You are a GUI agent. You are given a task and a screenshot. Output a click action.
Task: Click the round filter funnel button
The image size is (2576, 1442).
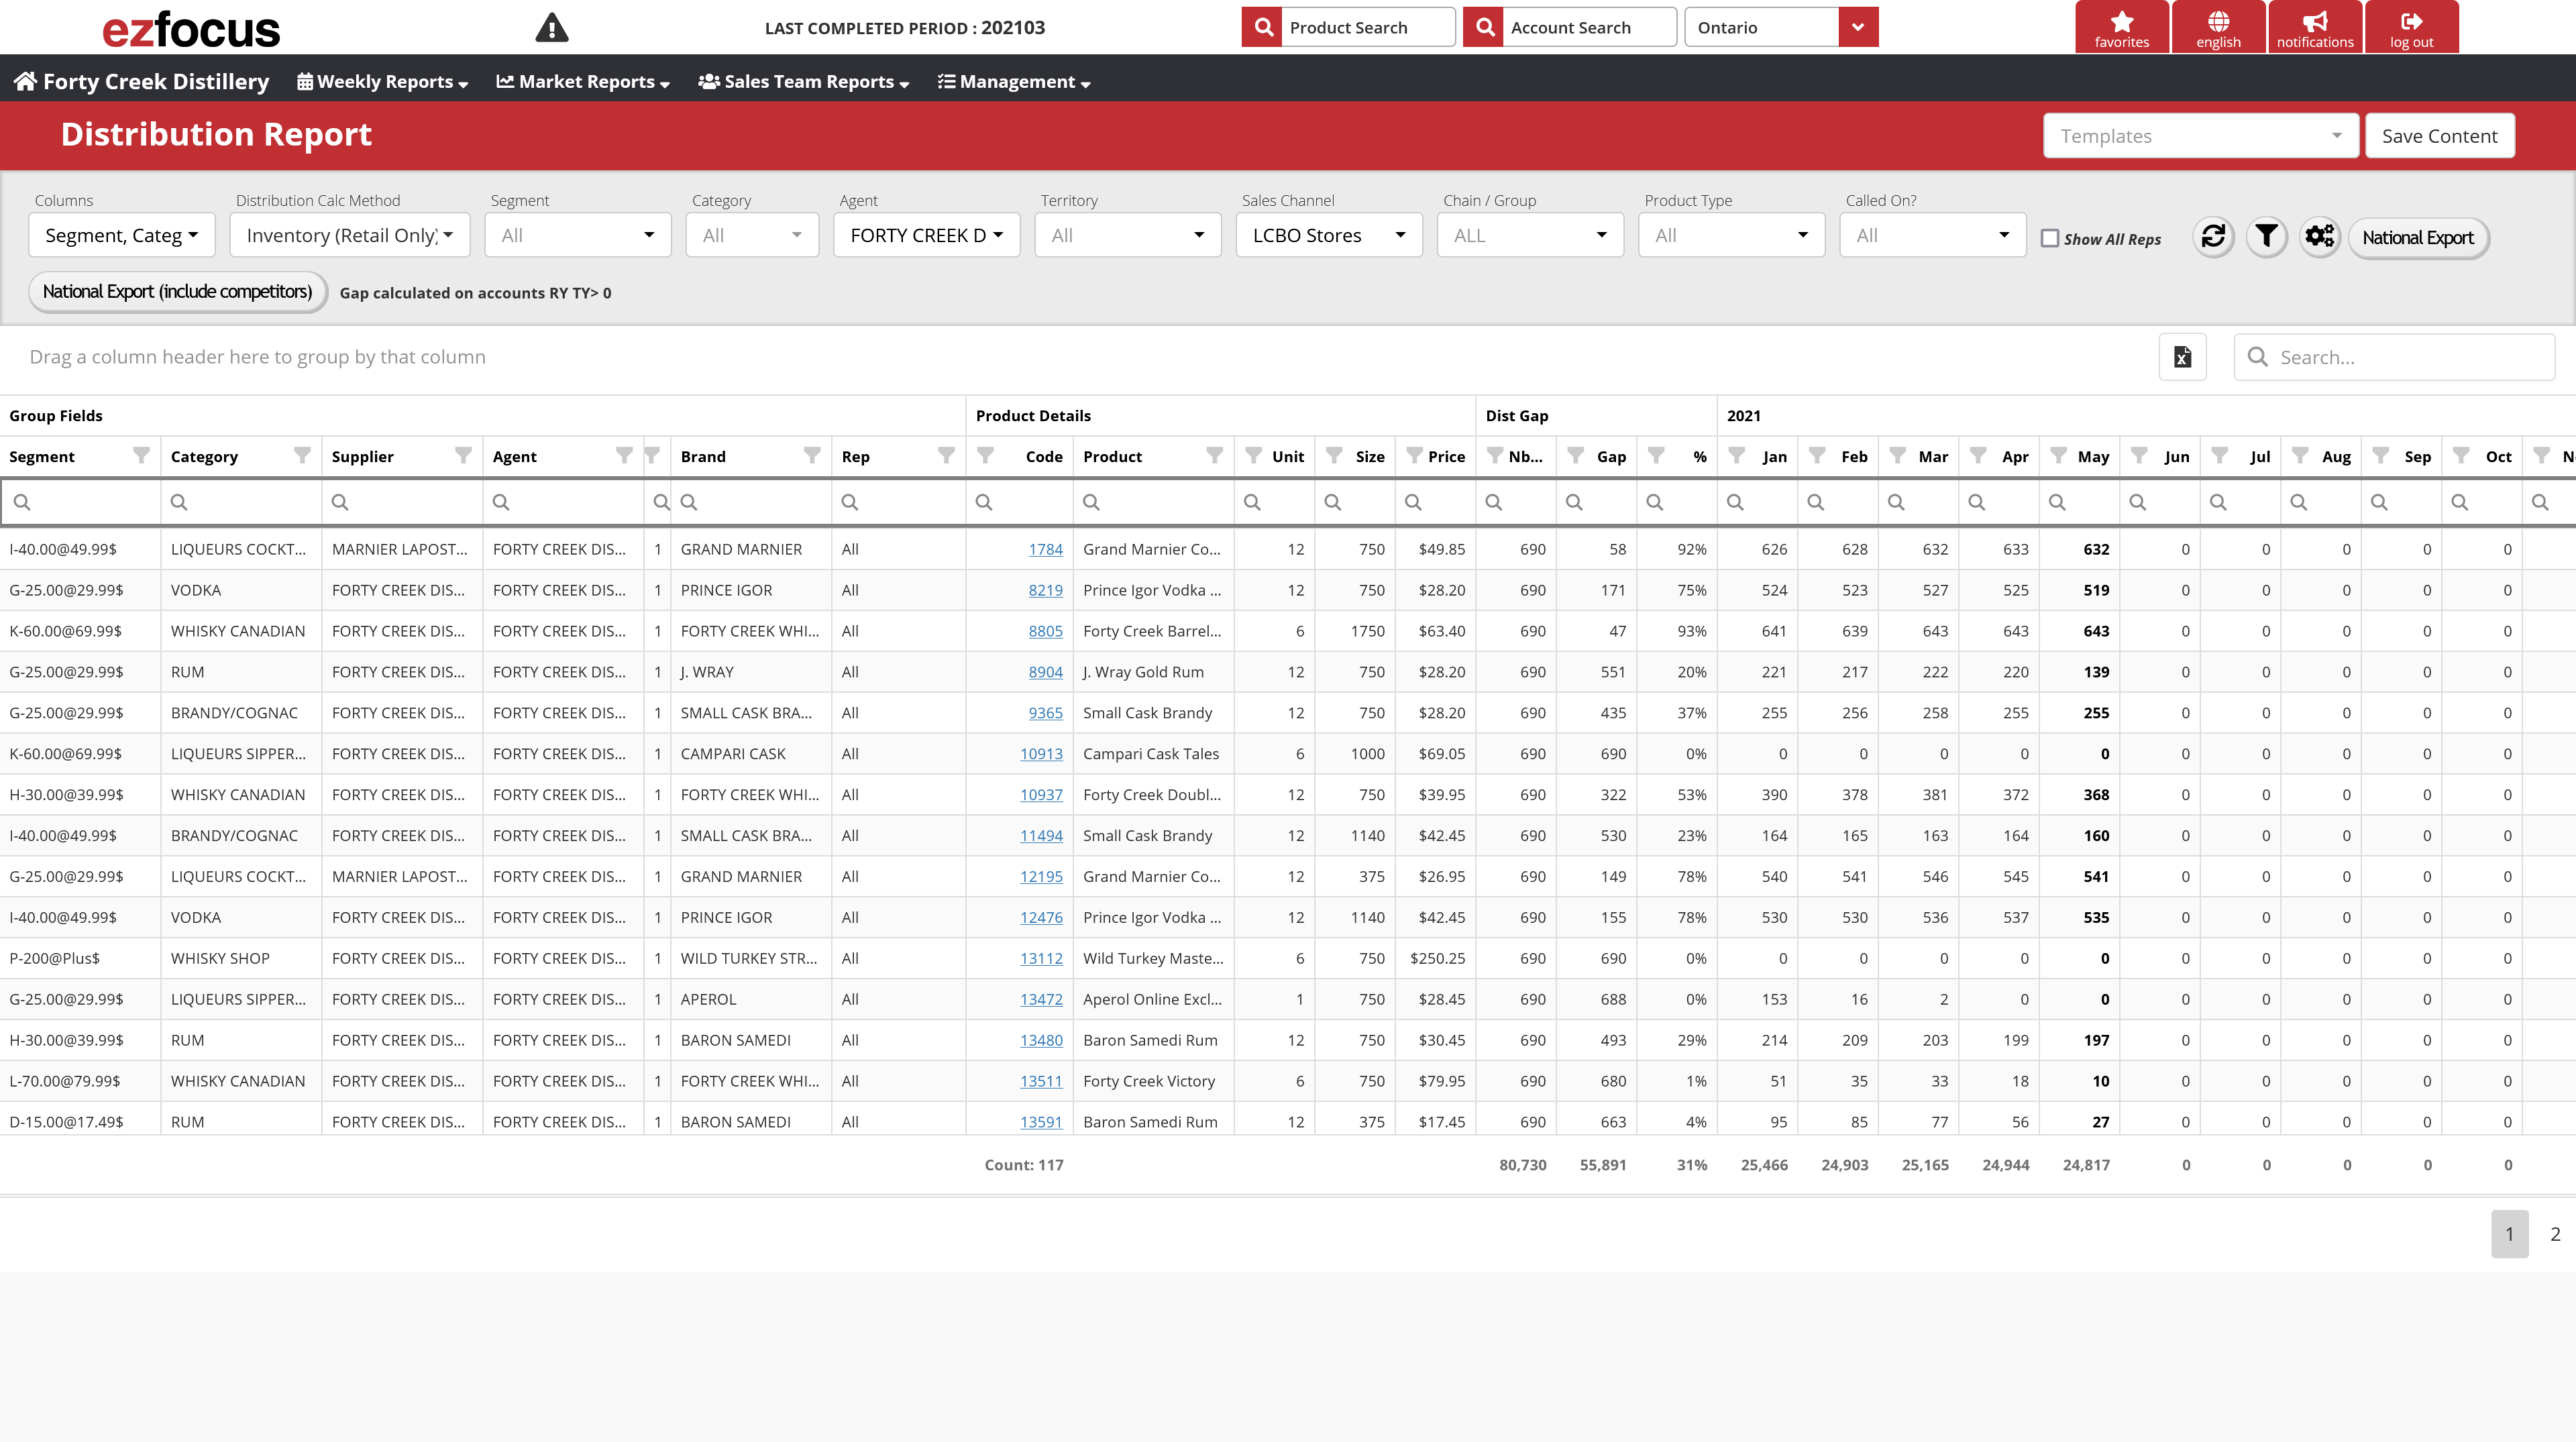coord(2266,237)
